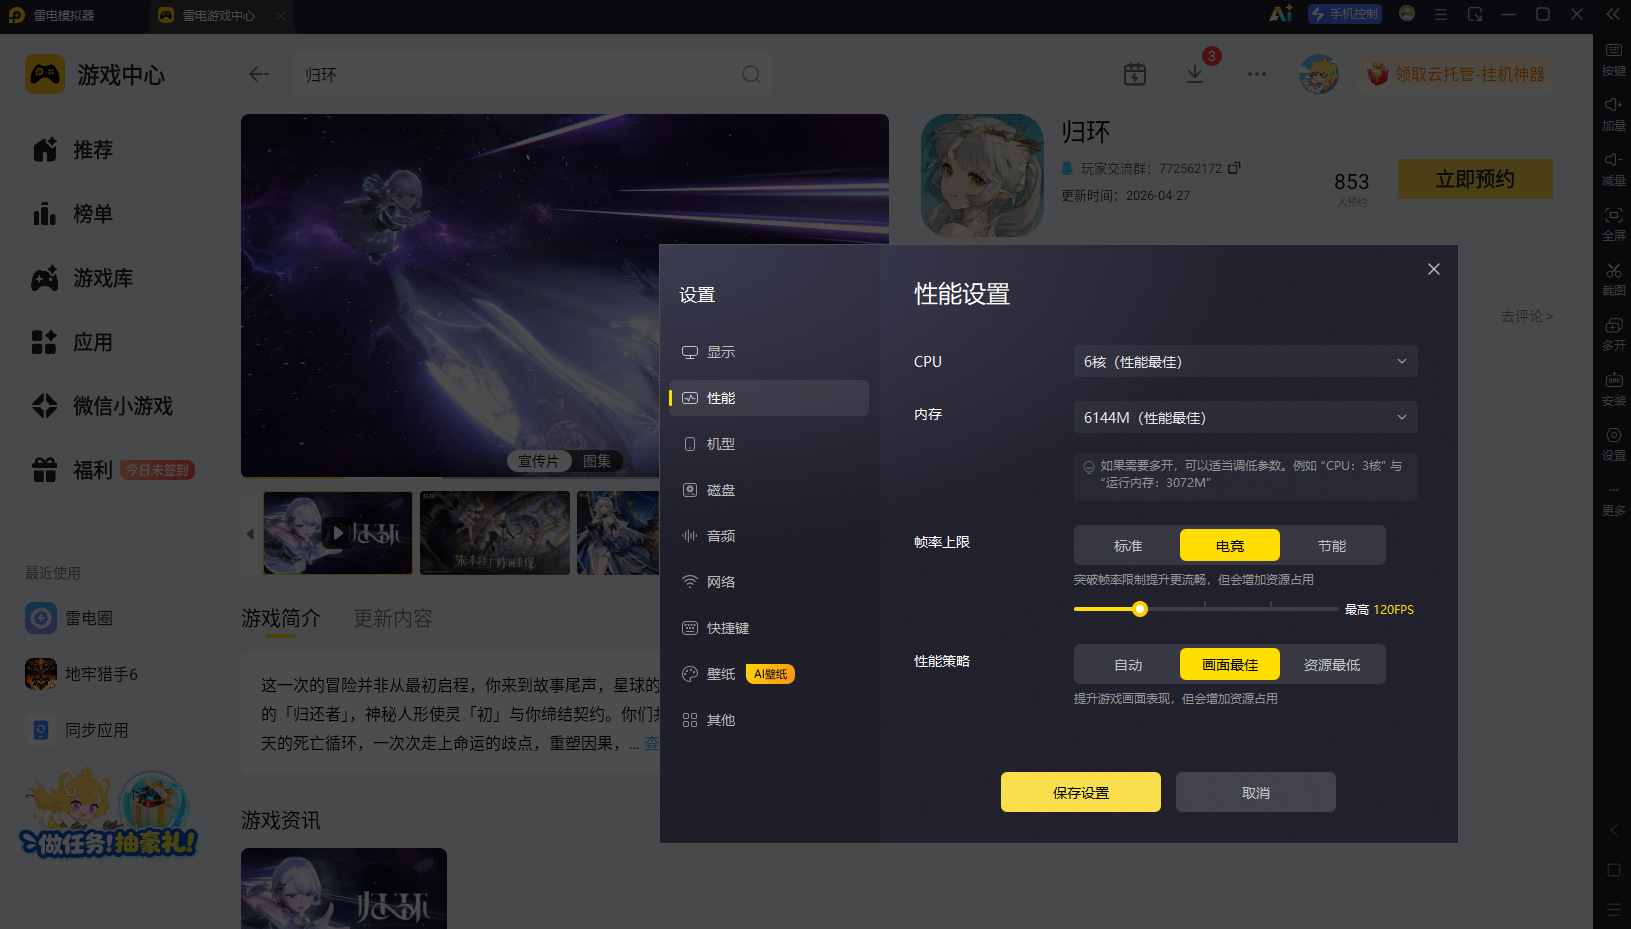Select 节能 frame rate option
1631x929 pixels.
[1332, 545]
